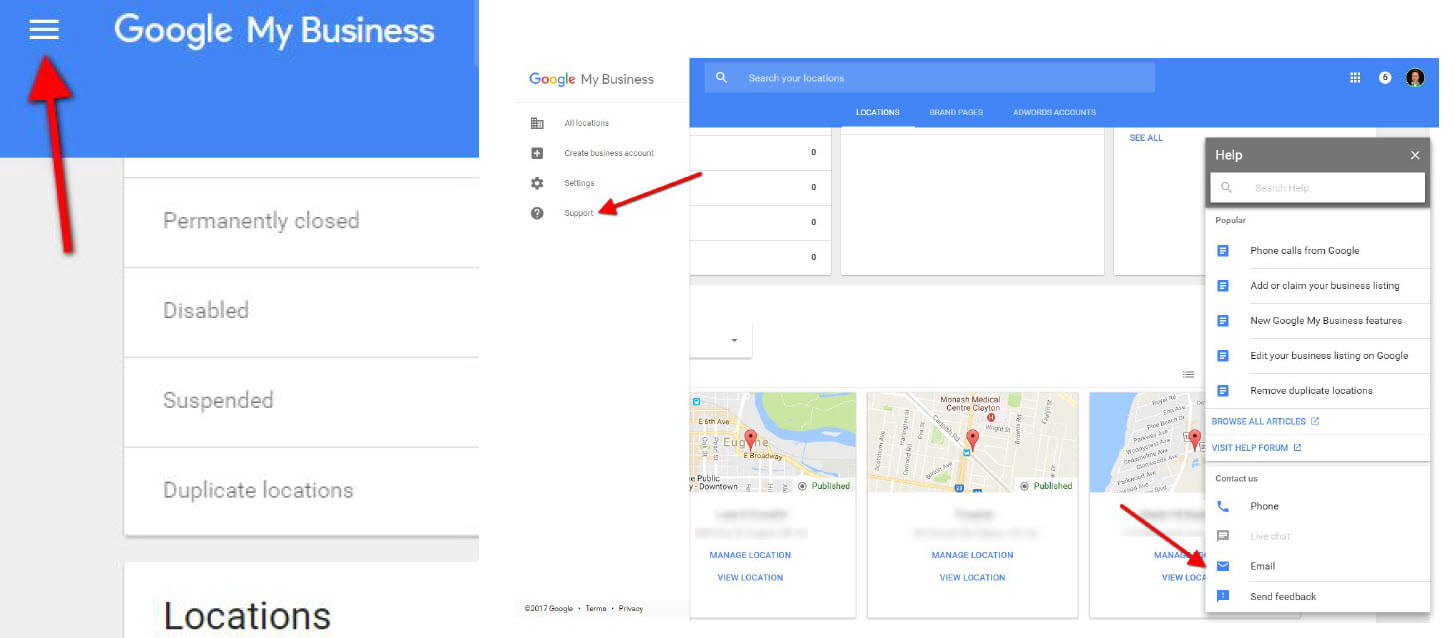Click the See All link
Screen dimensions: 1454x638
(x=1146, y=138)
